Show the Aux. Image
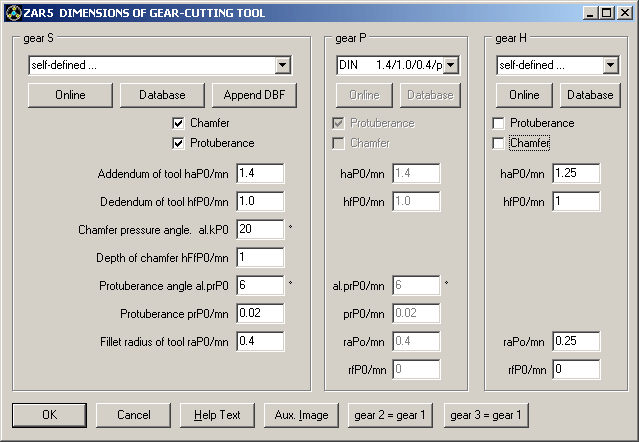The height and width of the screenshot is (442, 639). [x=301, y=415]
